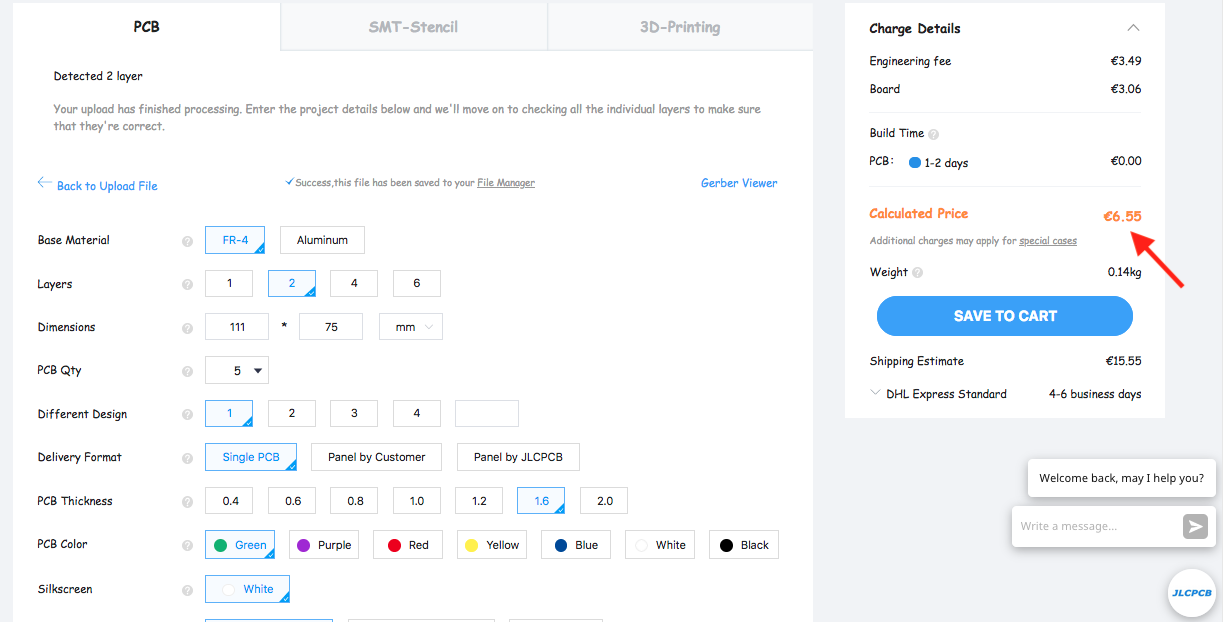Pick White PCB color
Screen dimensions: 1223x622
(x=661, y=545)
